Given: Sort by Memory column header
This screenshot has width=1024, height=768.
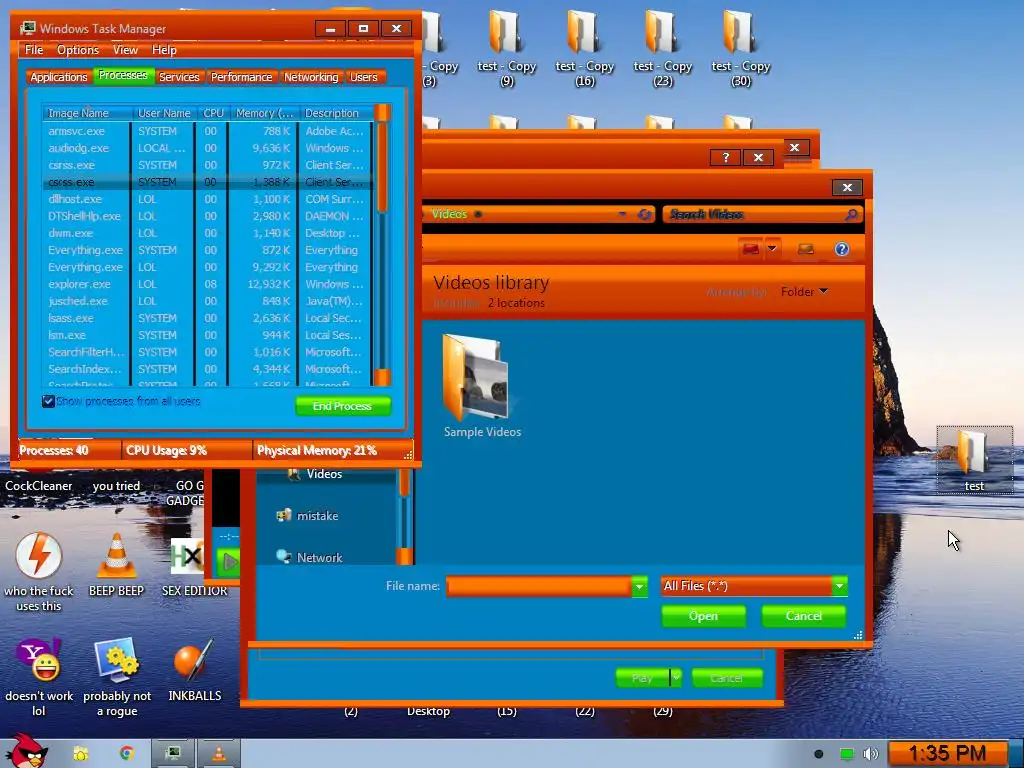Looking at the screenshot, I should click(264, 113).
